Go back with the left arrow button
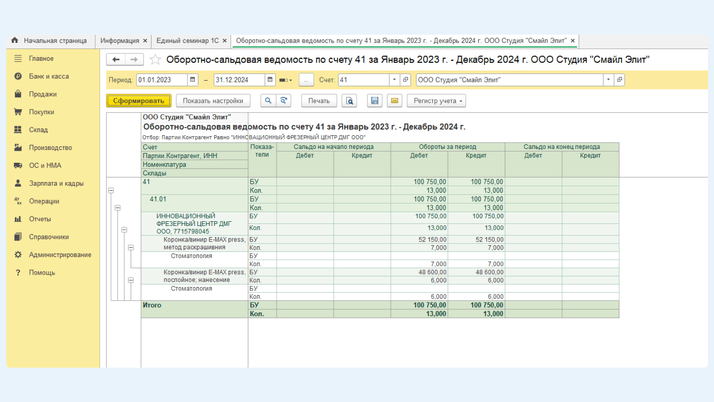The image size is (714, 402). click(x=116, y=60)
